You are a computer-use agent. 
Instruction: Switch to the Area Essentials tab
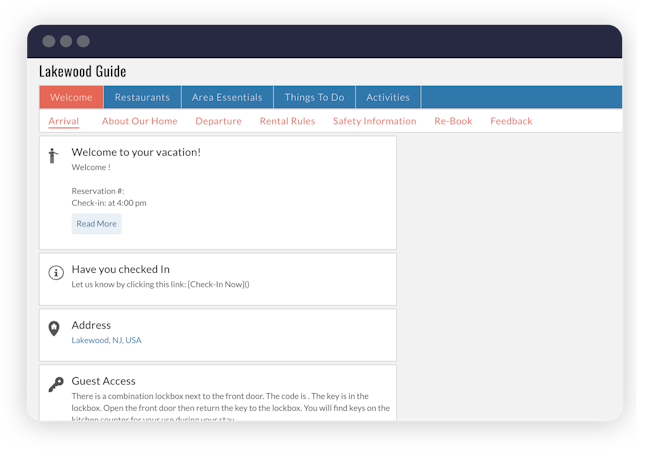coord(227,97)
